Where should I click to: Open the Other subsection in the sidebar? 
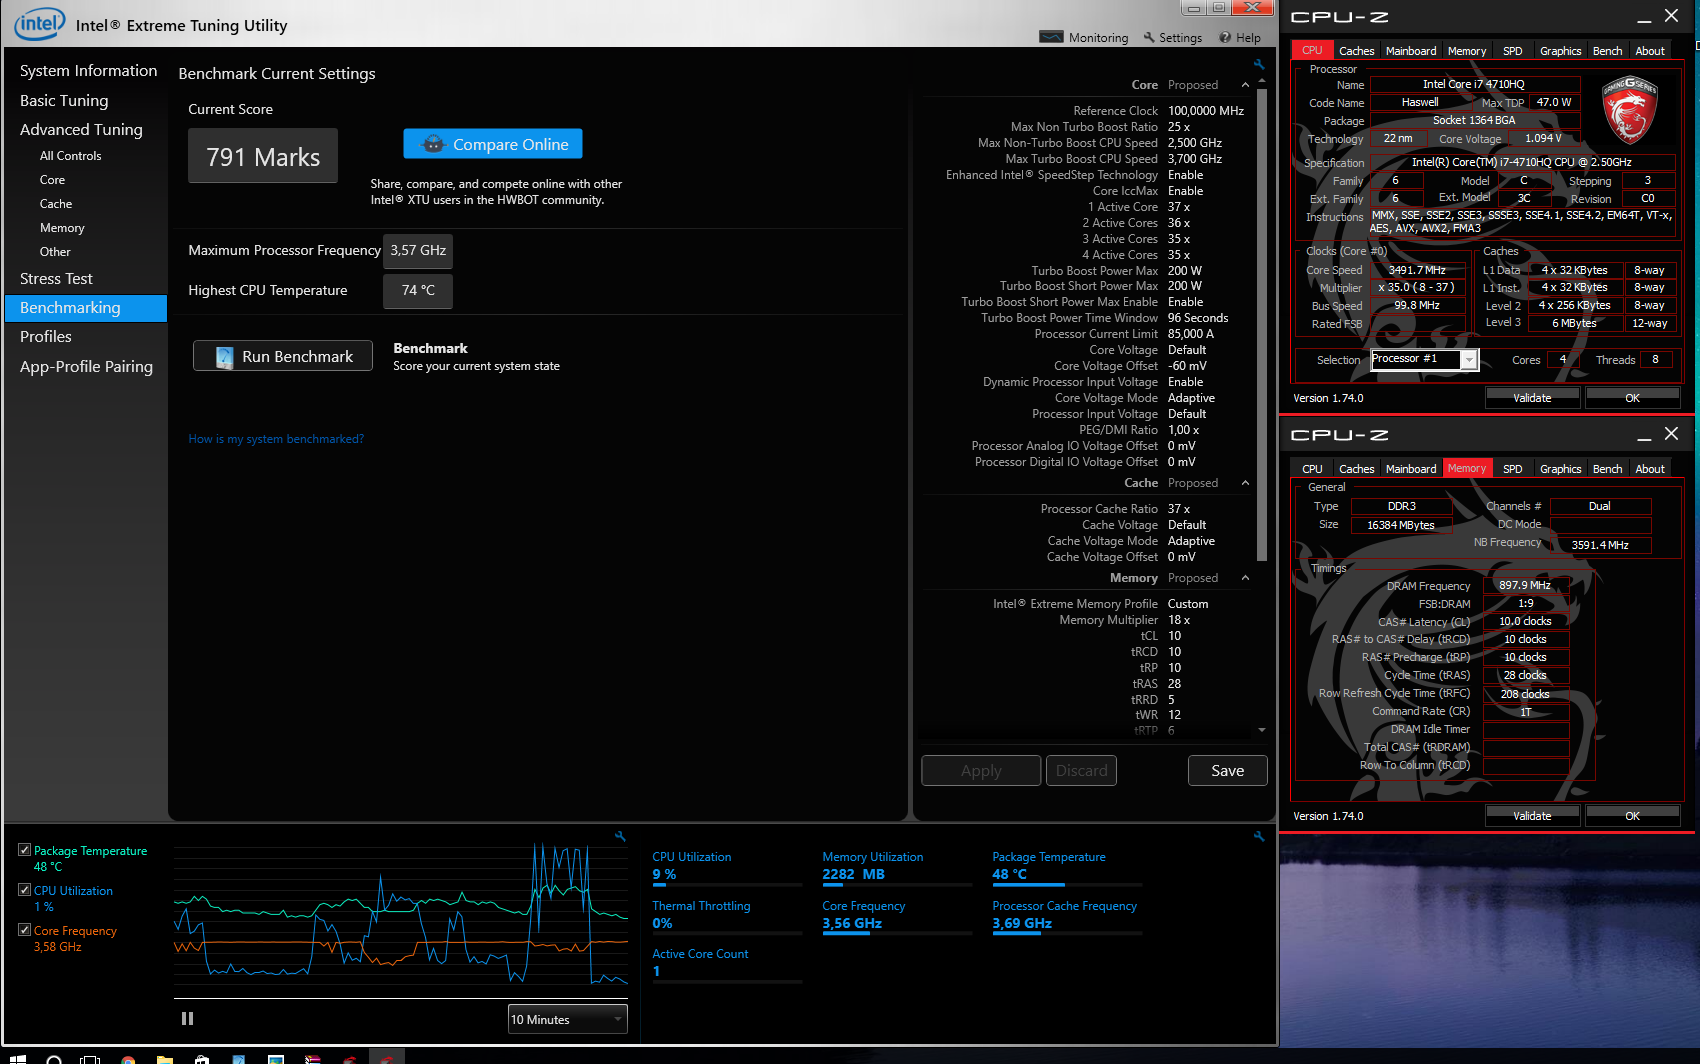coord(55,252)
